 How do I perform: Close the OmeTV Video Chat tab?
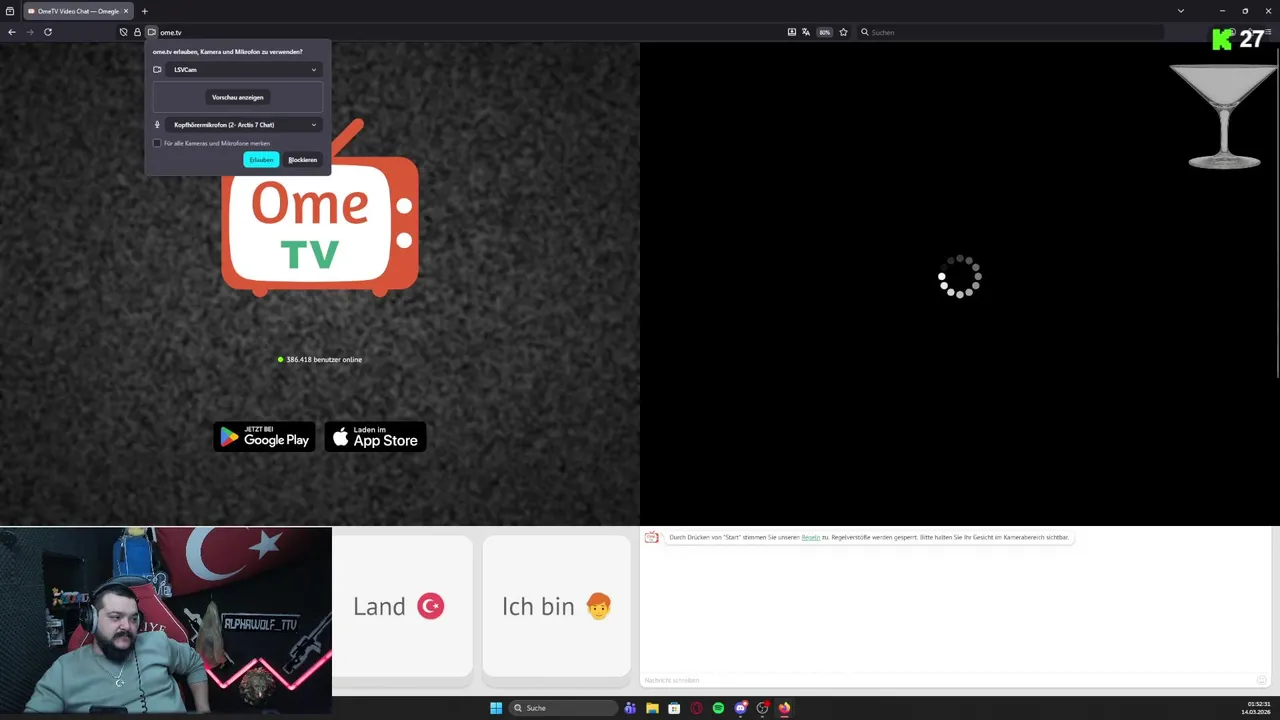coord(126,11)
